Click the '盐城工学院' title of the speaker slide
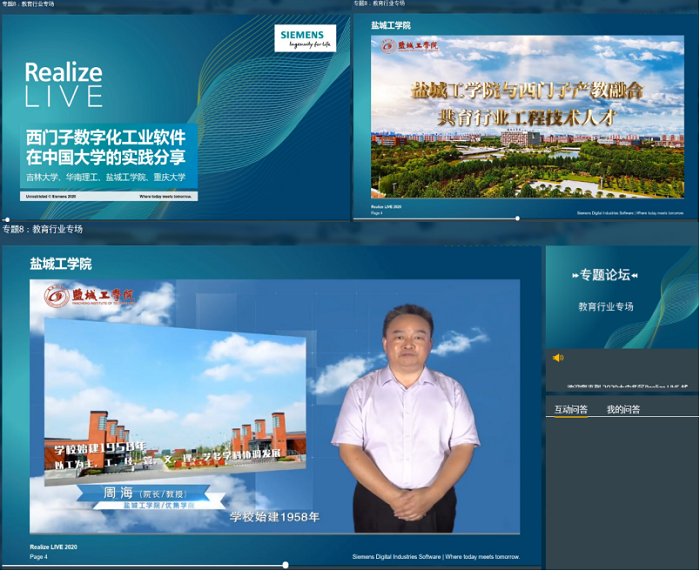This screenshot has height=571, width=700. coord(61,264)
